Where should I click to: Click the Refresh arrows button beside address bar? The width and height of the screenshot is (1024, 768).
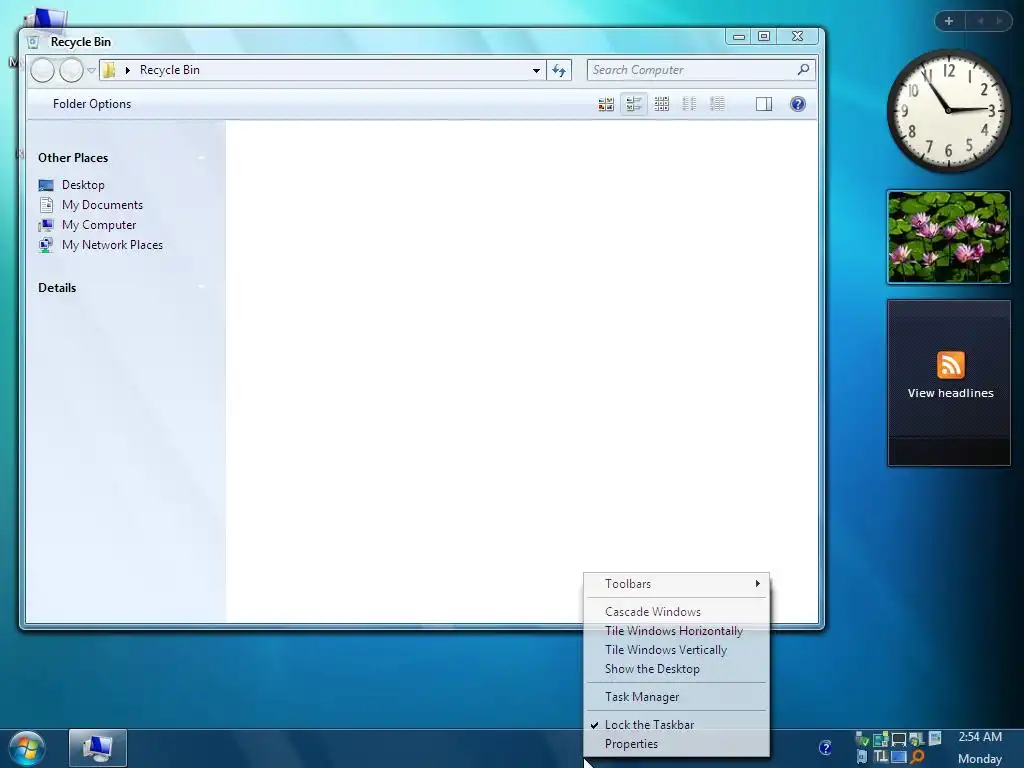pyautogui.click(x=559, y=70)
